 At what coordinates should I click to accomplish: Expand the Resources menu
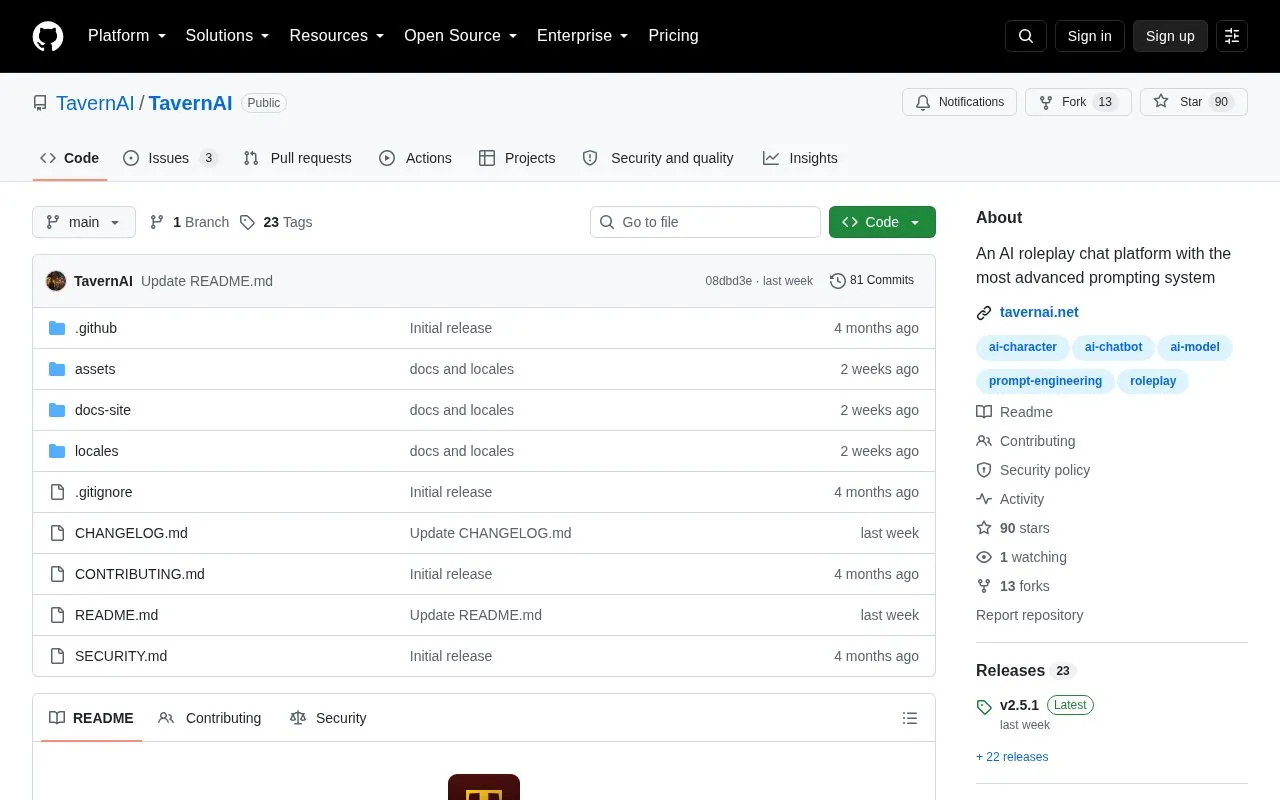click(x=337, y=36)
